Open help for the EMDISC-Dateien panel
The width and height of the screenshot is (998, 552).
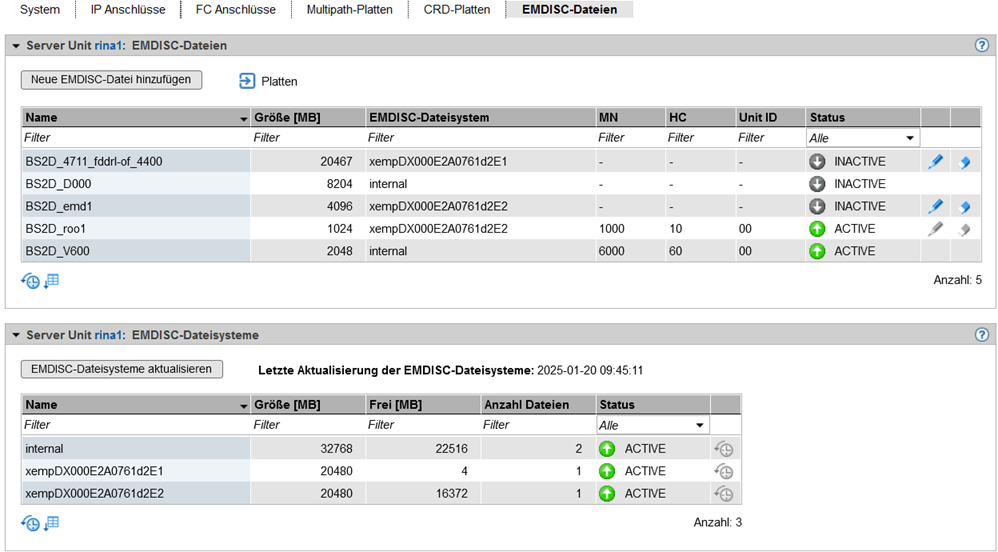[981, 46]
